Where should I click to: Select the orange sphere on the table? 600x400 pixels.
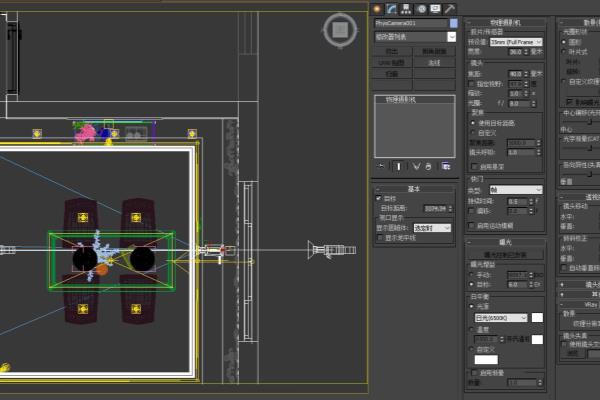coord(102,270)
